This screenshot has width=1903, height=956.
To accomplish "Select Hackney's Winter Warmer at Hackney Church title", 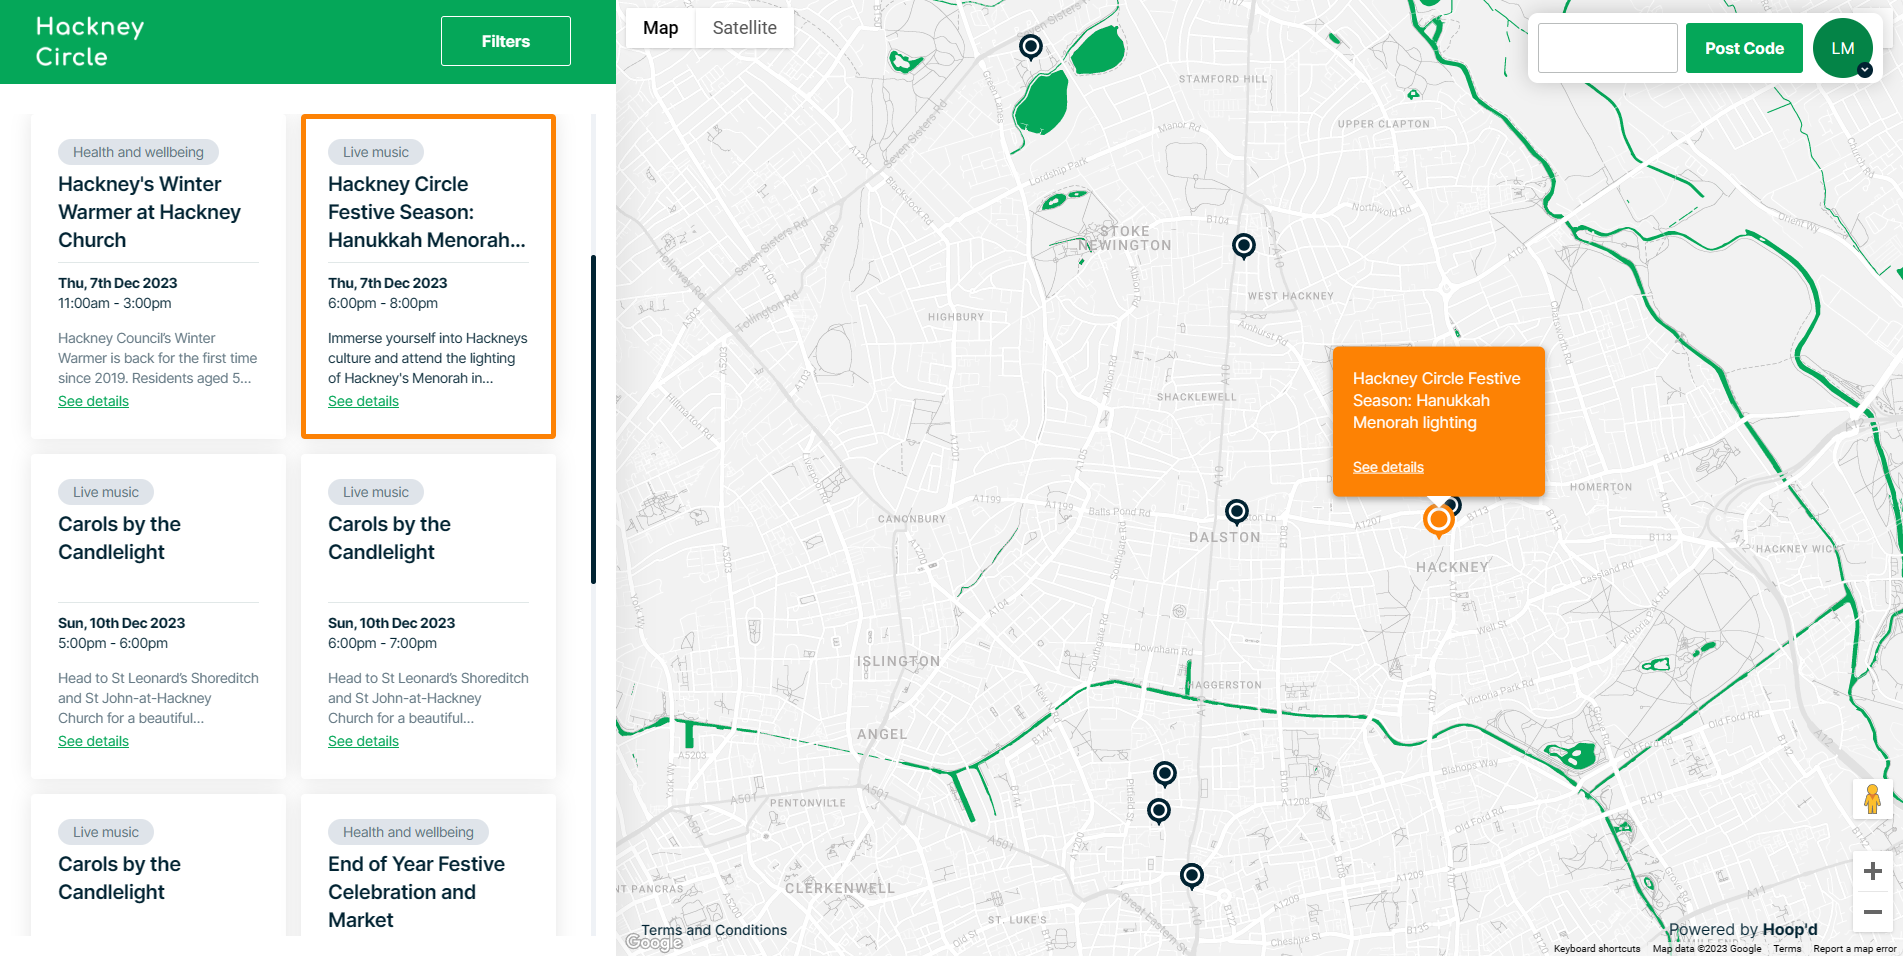I will [x=150, y=212].
